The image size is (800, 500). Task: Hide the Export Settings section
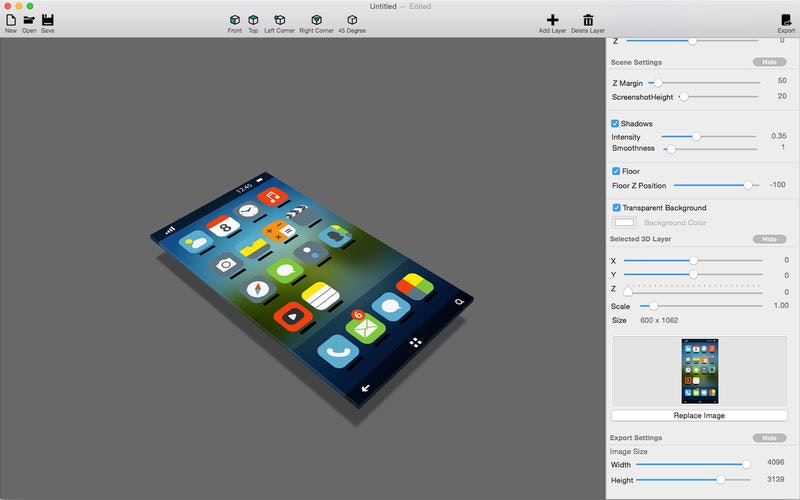point(769,438)
